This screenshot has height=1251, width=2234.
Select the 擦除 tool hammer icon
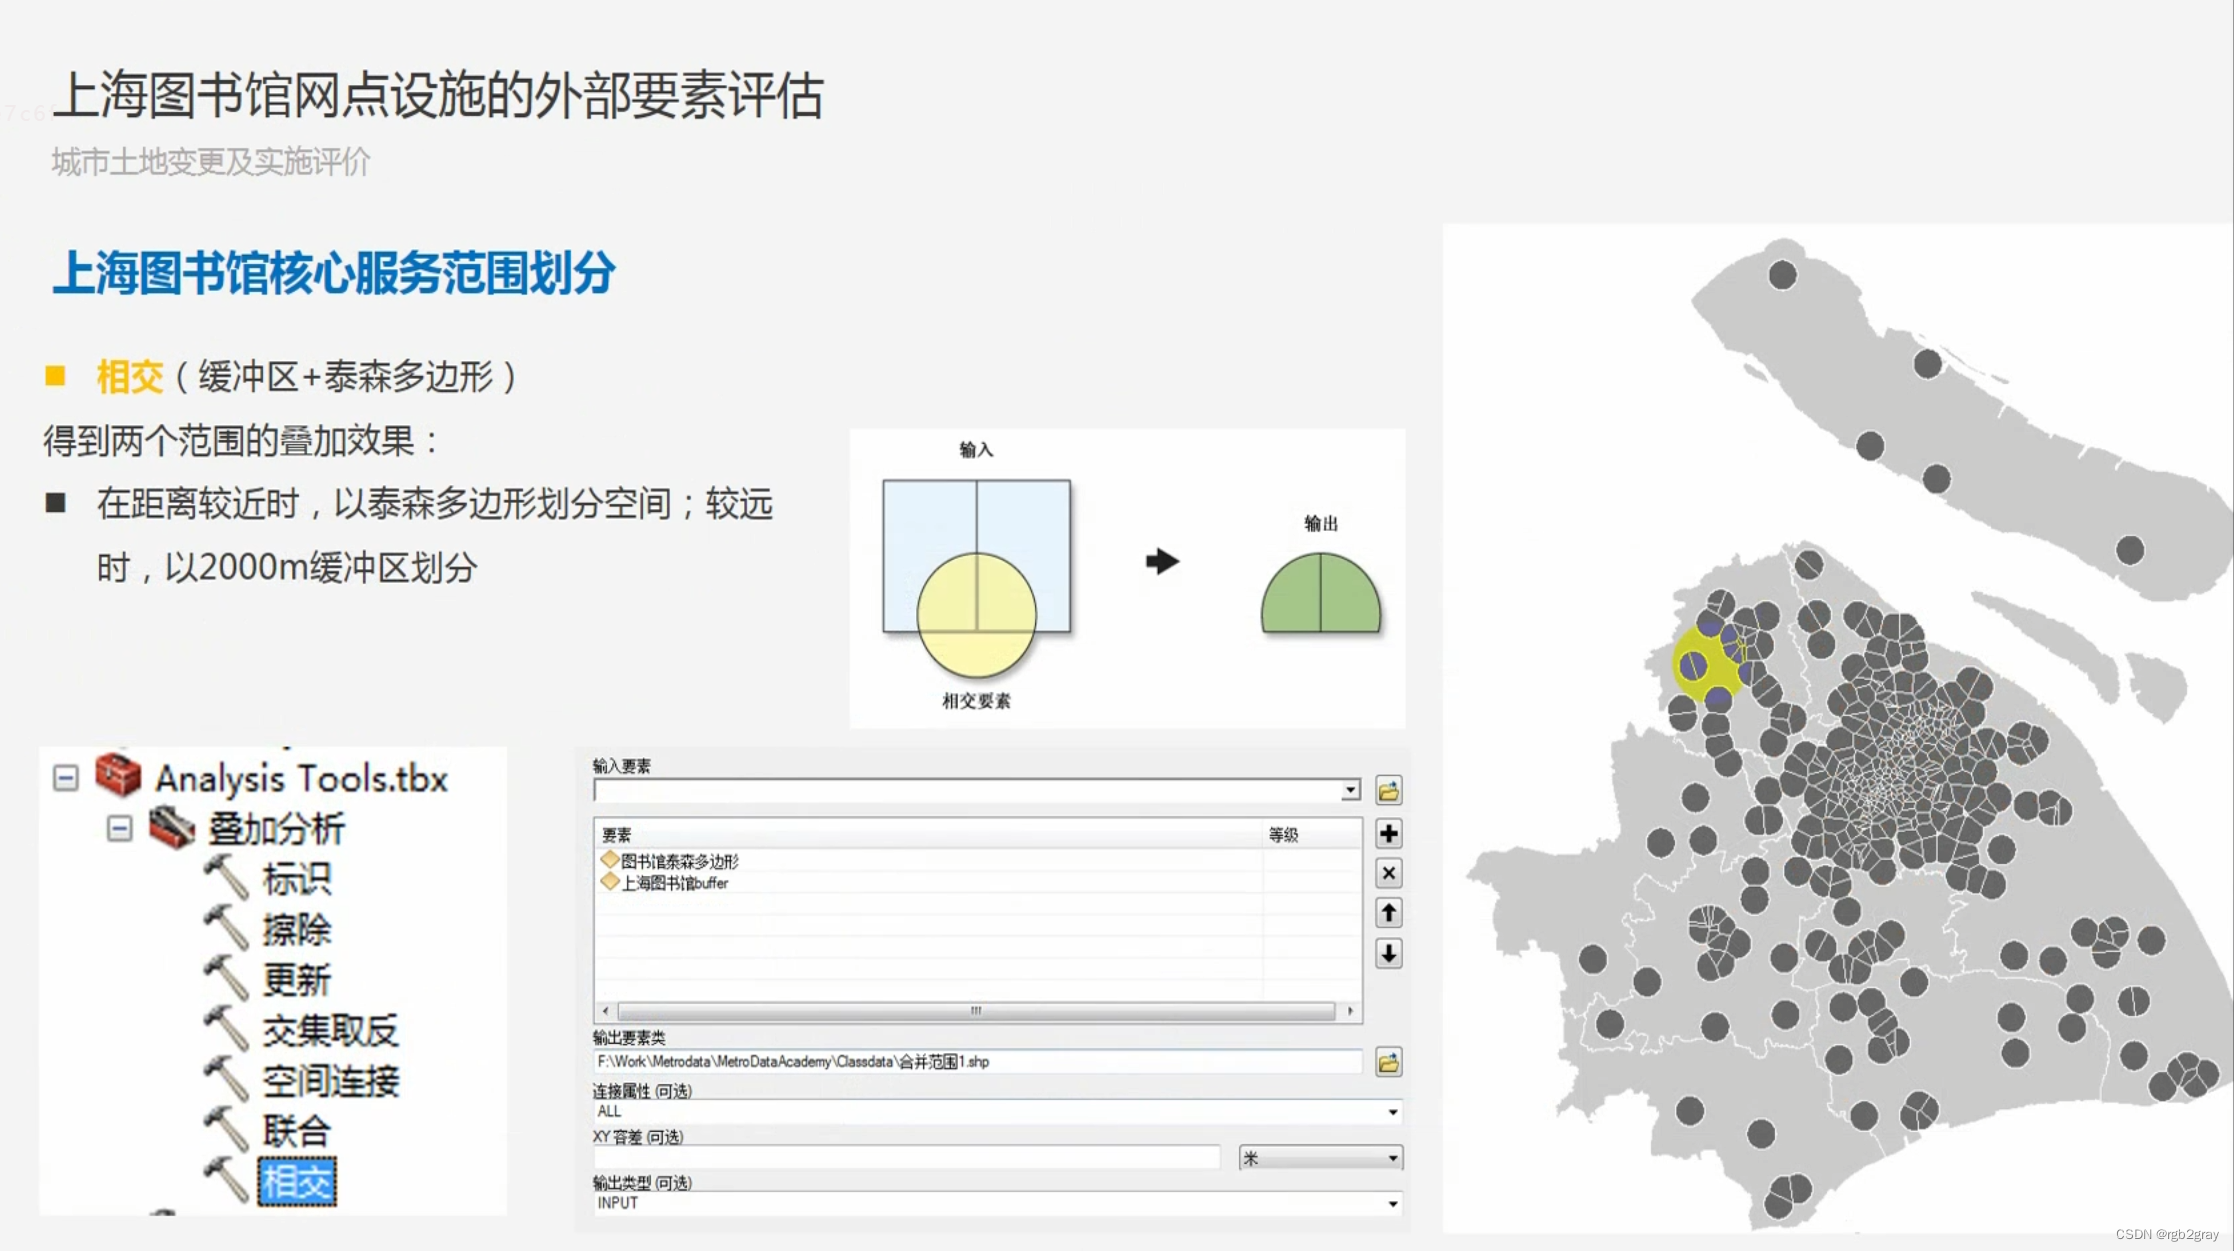click(226, 928)
